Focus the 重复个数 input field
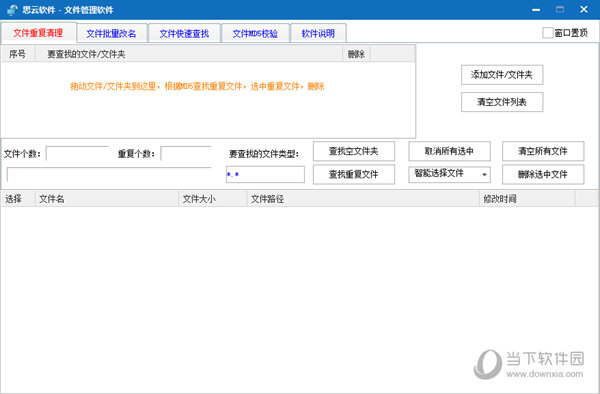Viewport: 600px width, 394px height. 186,154
